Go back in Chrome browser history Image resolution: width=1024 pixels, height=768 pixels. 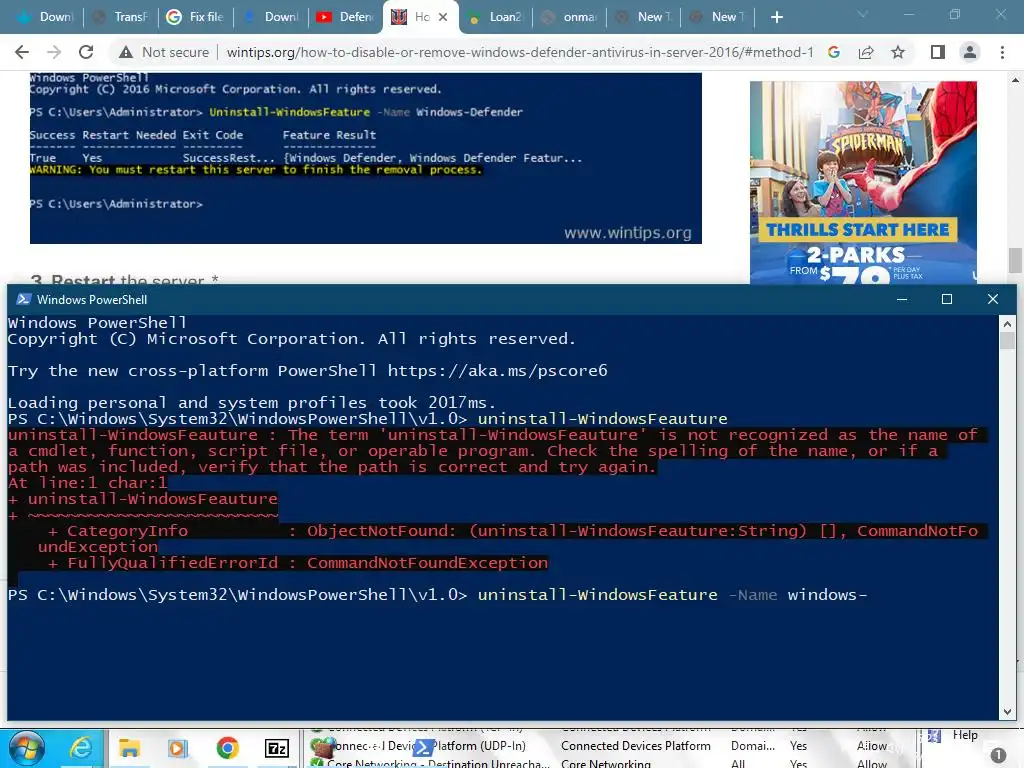(22, 52)
